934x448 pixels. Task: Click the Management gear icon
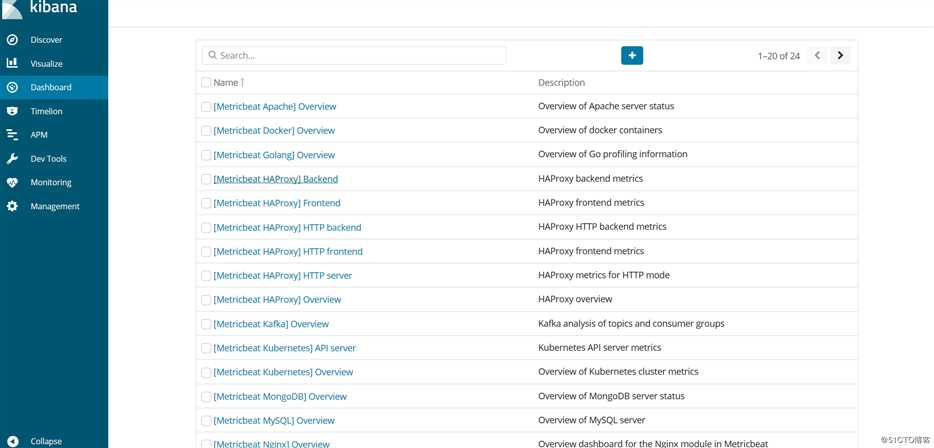[x=12, y=206]
